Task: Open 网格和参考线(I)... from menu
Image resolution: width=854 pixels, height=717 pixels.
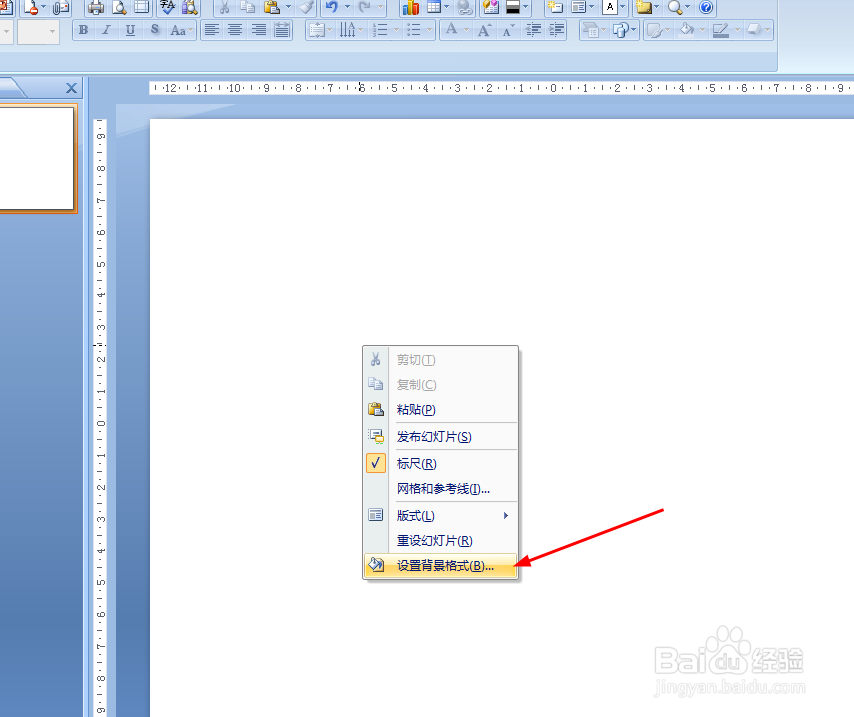Action: [440, 489]
